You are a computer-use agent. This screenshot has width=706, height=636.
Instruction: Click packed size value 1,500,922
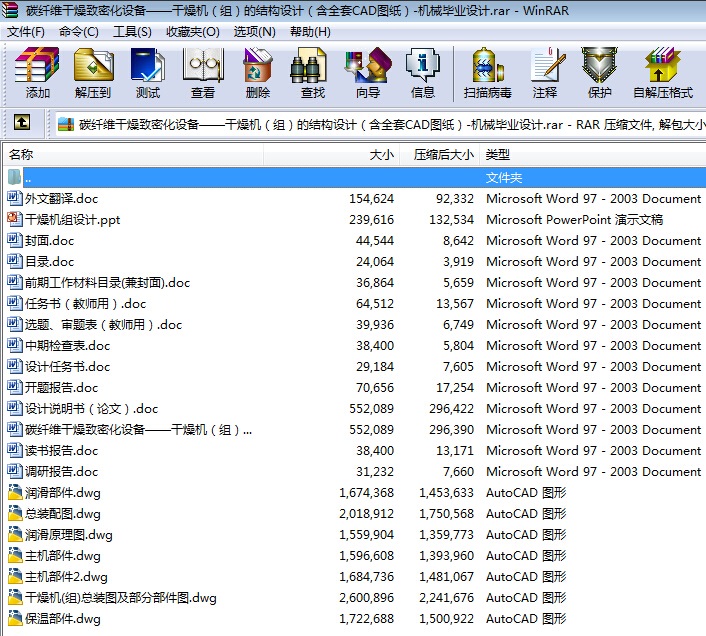[x=447, y=619]
